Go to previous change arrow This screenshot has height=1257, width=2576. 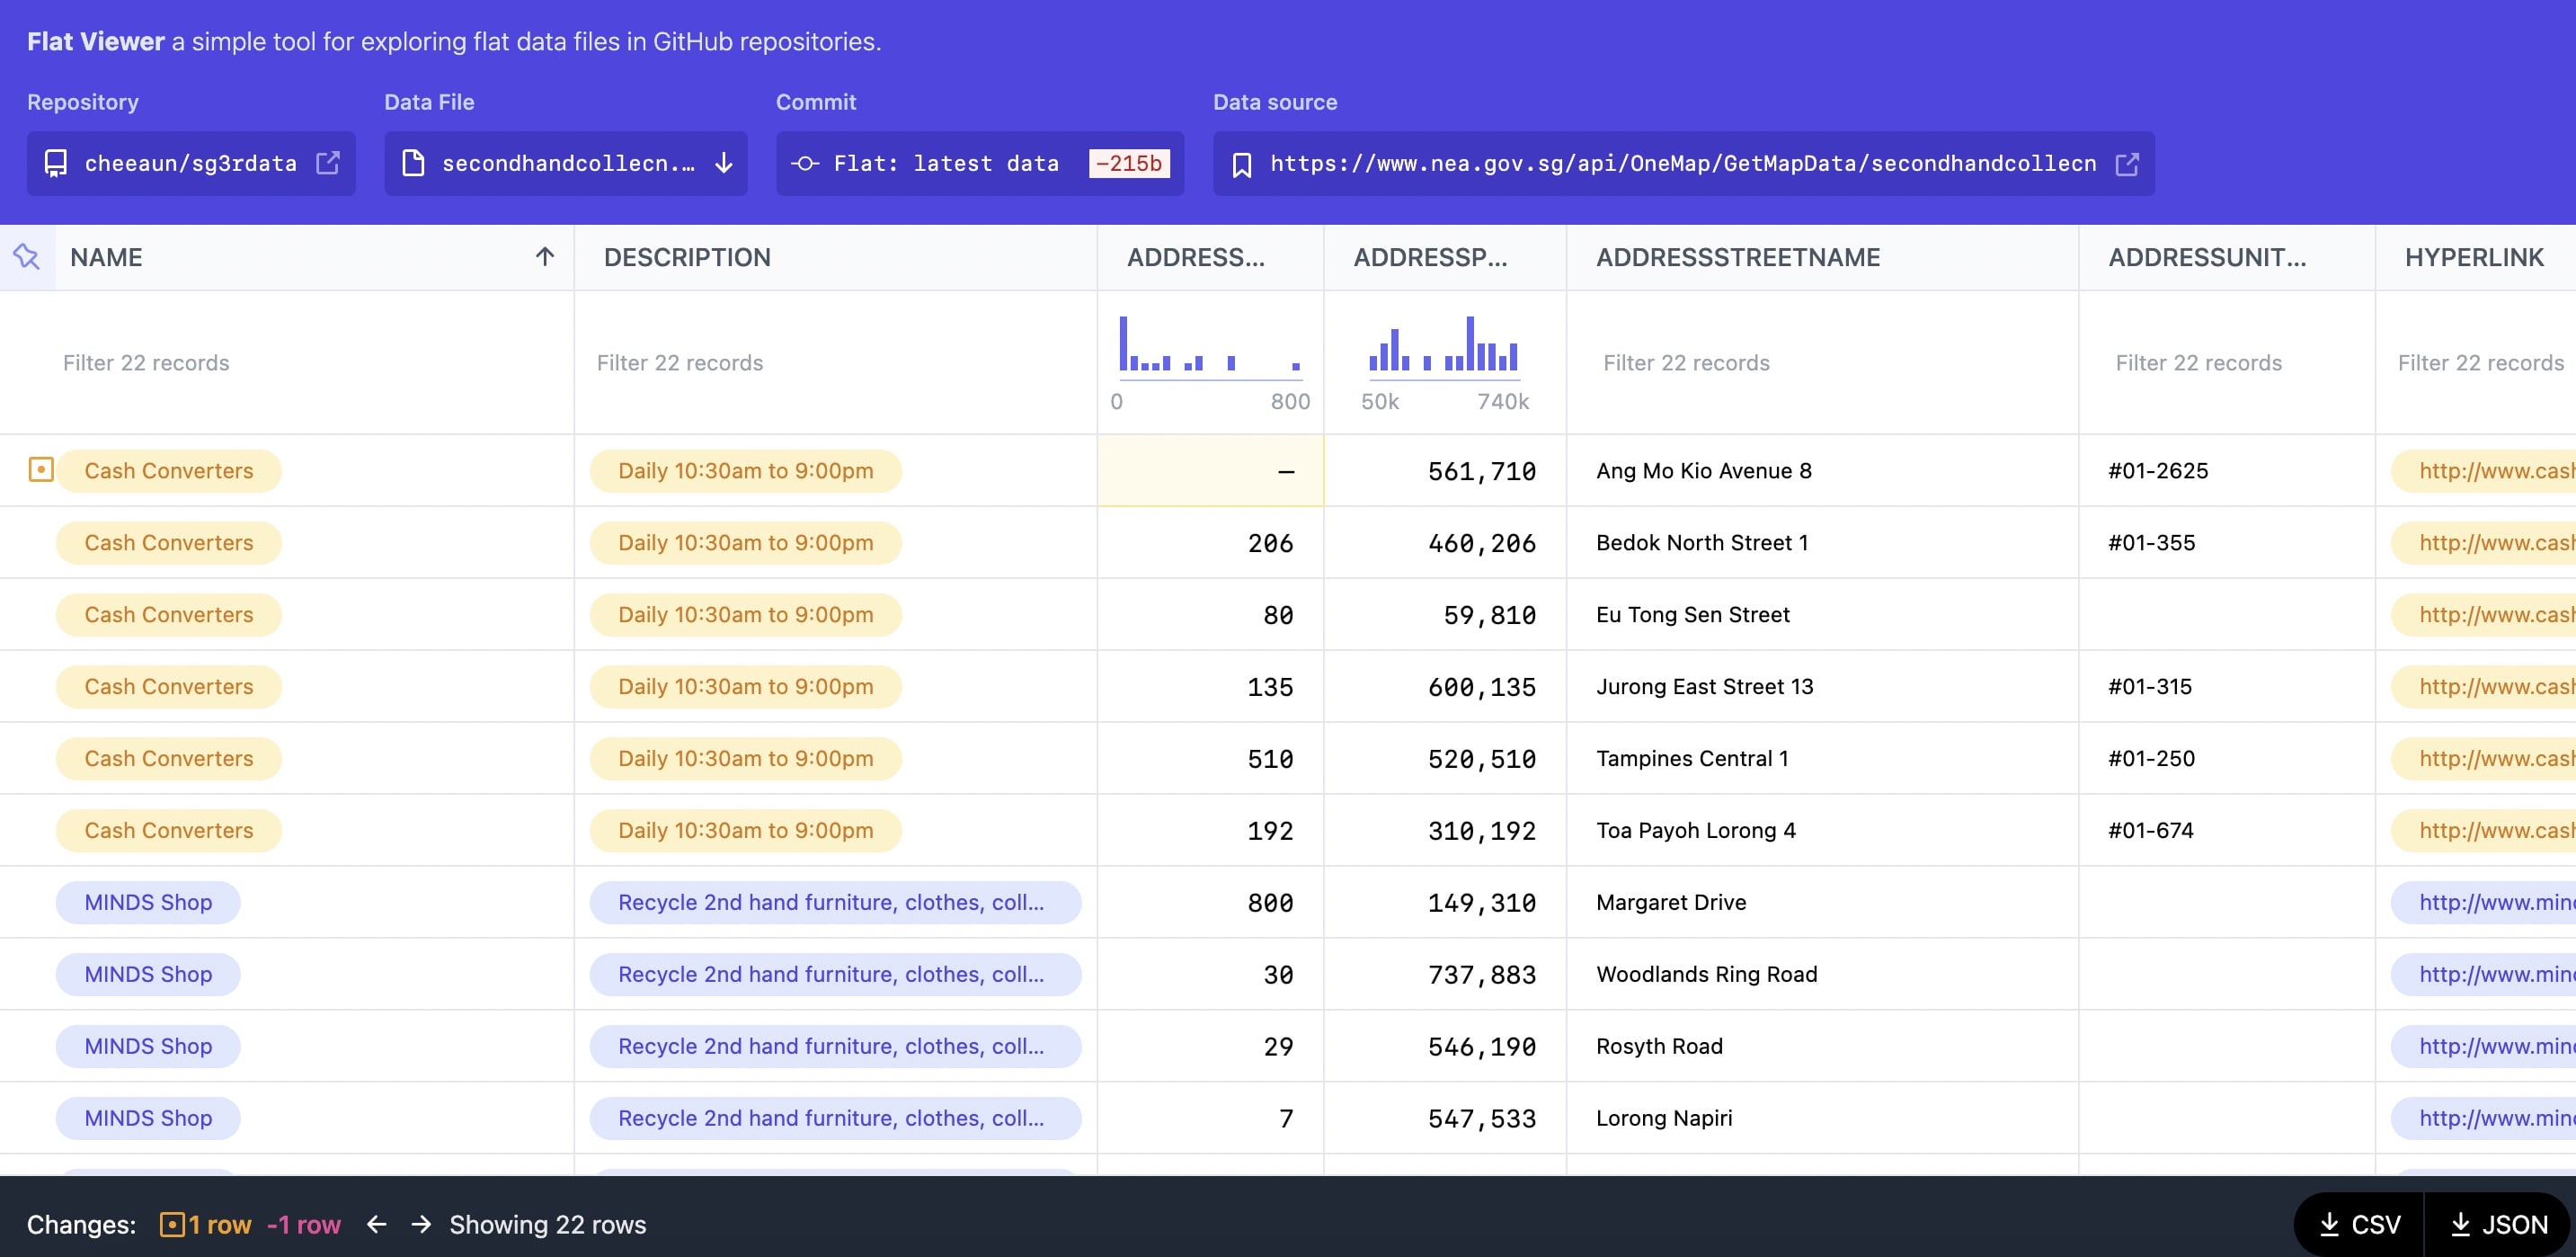point(376,1224)
